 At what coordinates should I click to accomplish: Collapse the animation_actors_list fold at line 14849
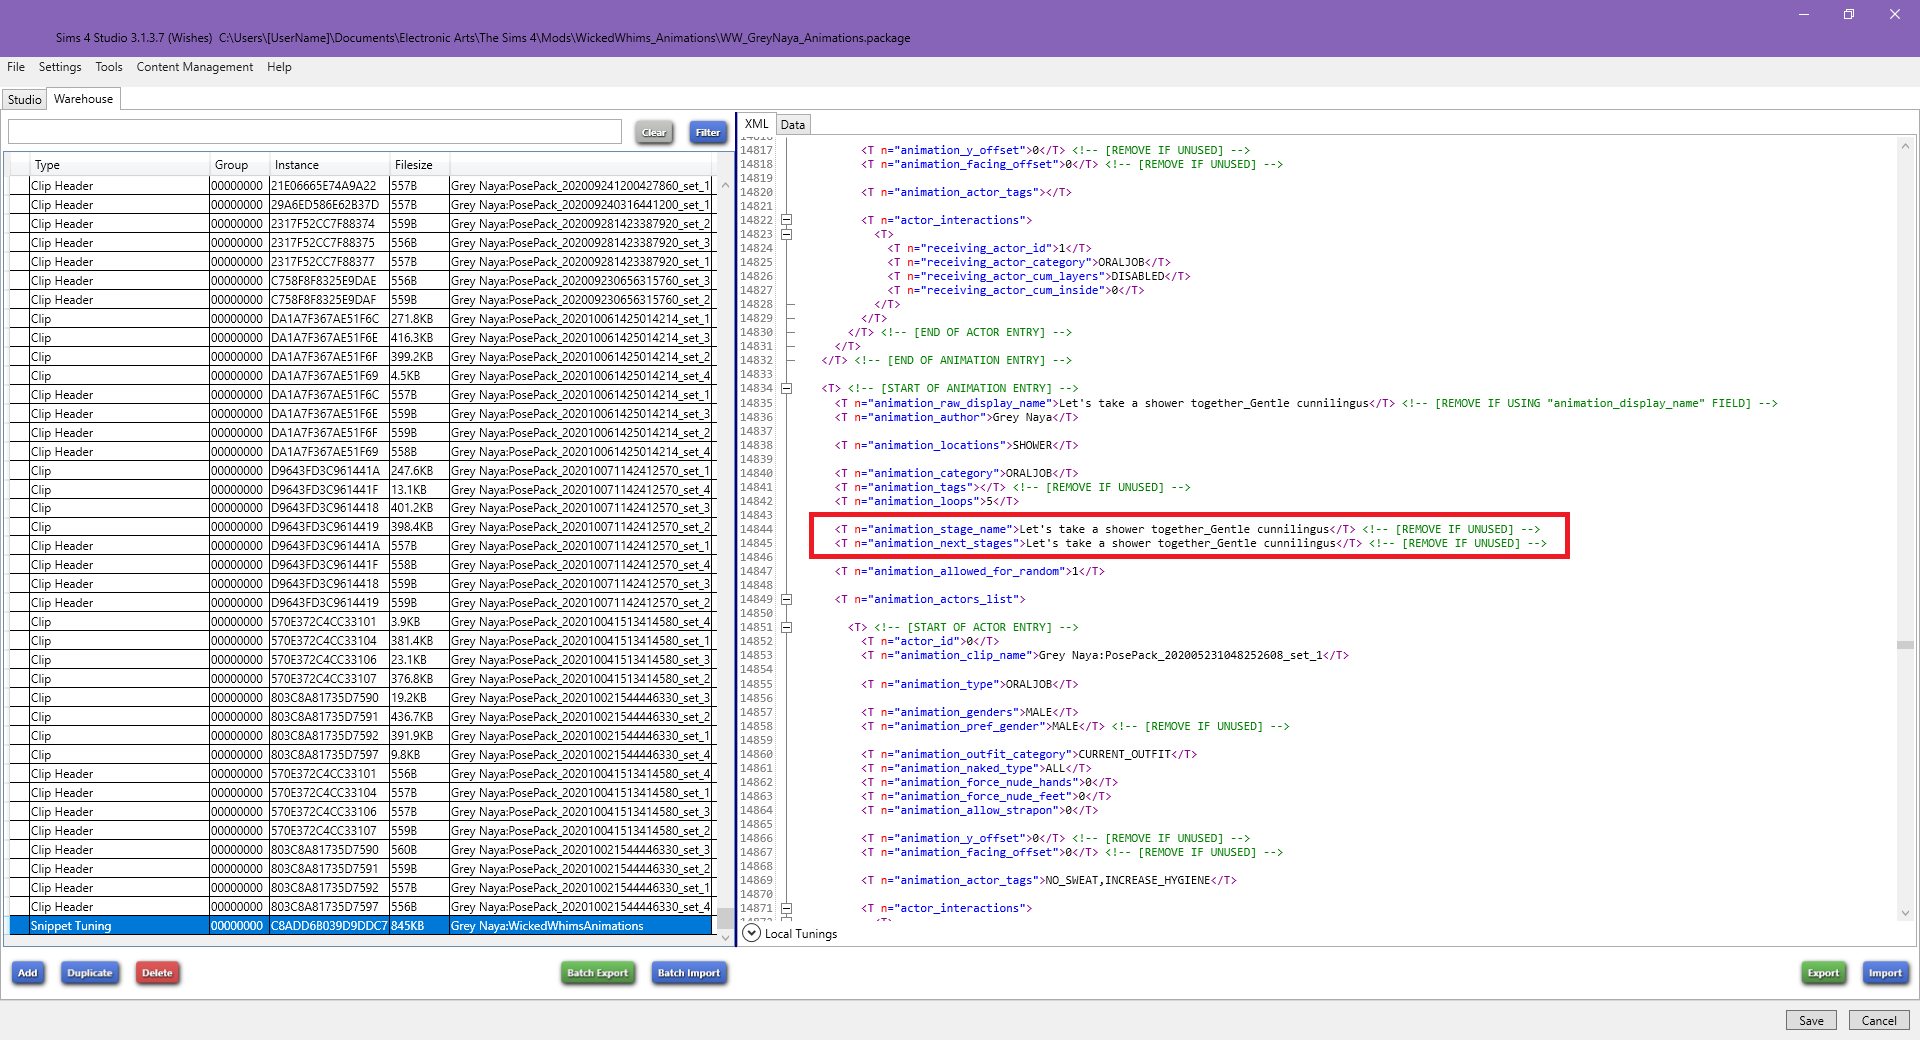(x=787, y=599)
